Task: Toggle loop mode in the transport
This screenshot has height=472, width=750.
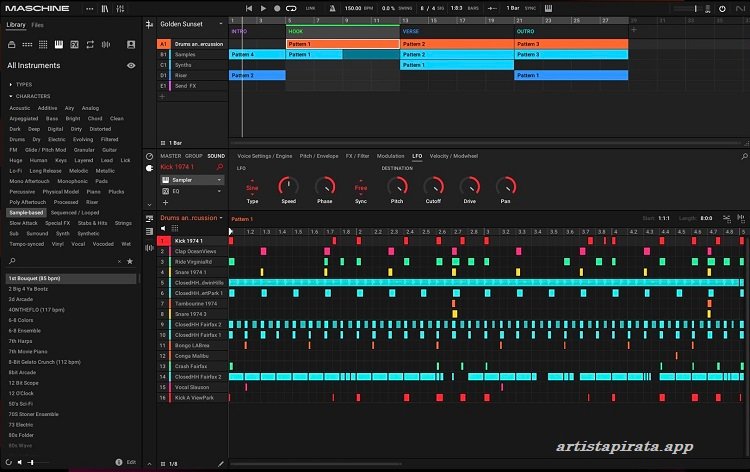Action: (x=291, y=9)
